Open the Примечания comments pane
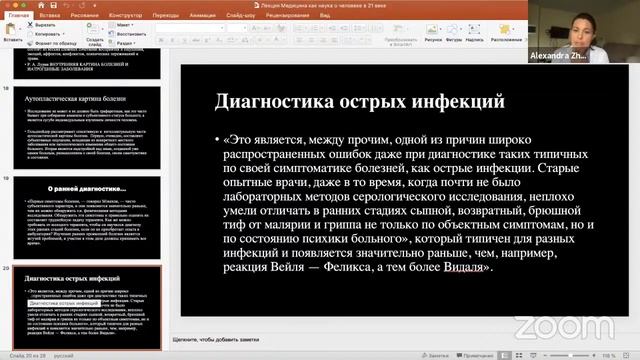This screenshot has height=360, width=640. tap(475, 356)
